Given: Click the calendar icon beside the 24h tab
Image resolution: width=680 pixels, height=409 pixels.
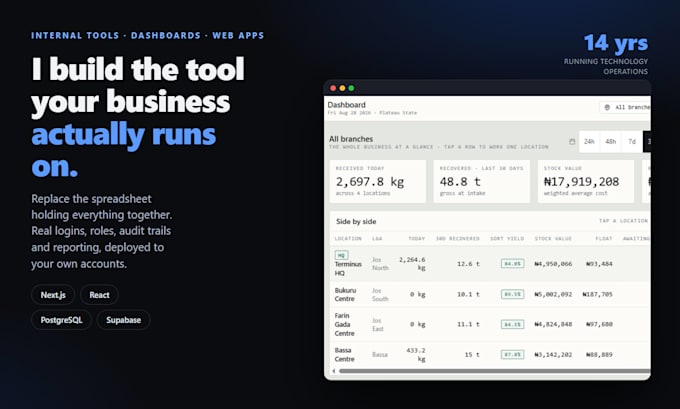Looking at the screenshot, I should [x=572, y=141].
